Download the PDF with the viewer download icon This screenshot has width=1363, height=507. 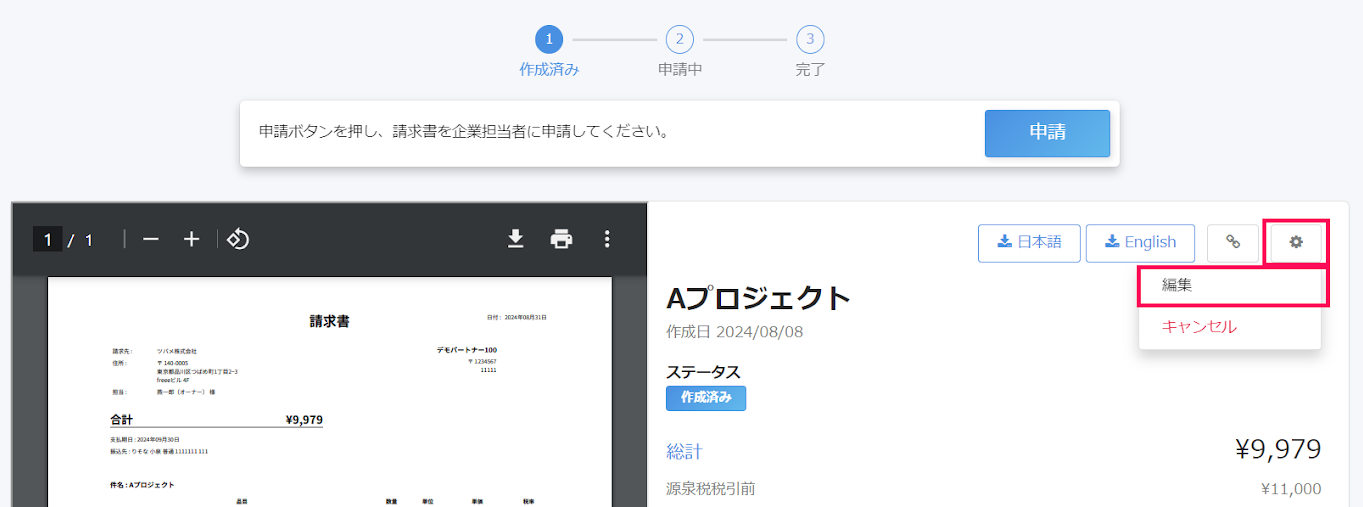516,239
